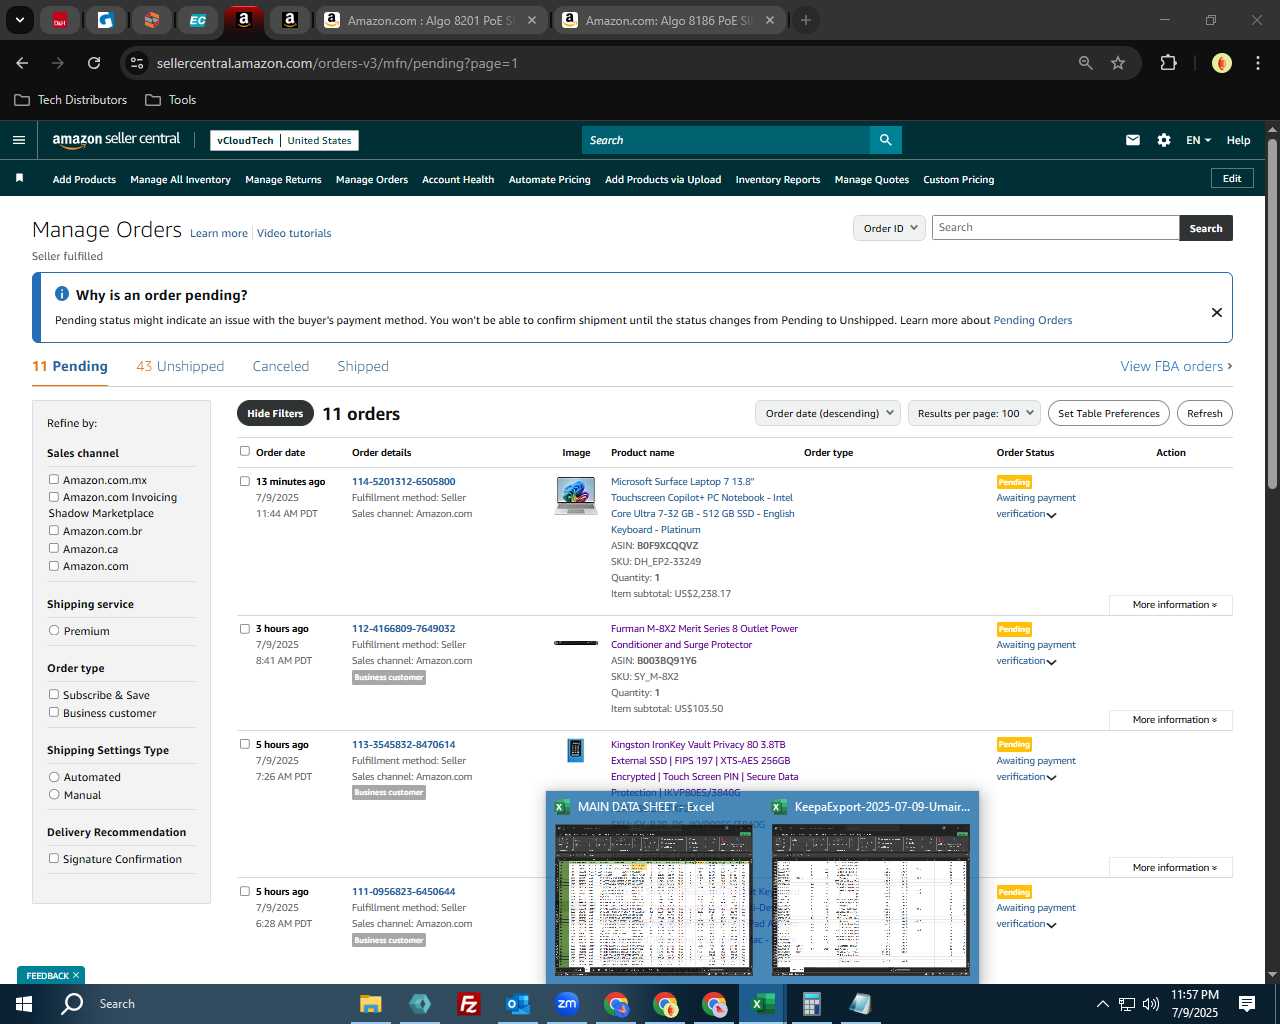Click the browser zoom magnifier icon
1280x1024 pixels.
(x=1085, y=63)
